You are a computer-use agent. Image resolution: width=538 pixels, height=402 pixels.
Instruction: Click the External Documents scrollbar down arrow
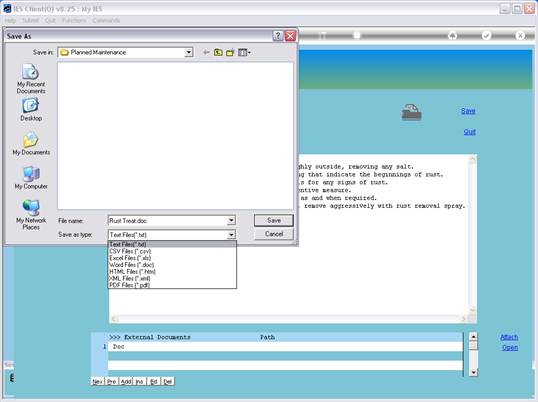click(x=473, y=372)
